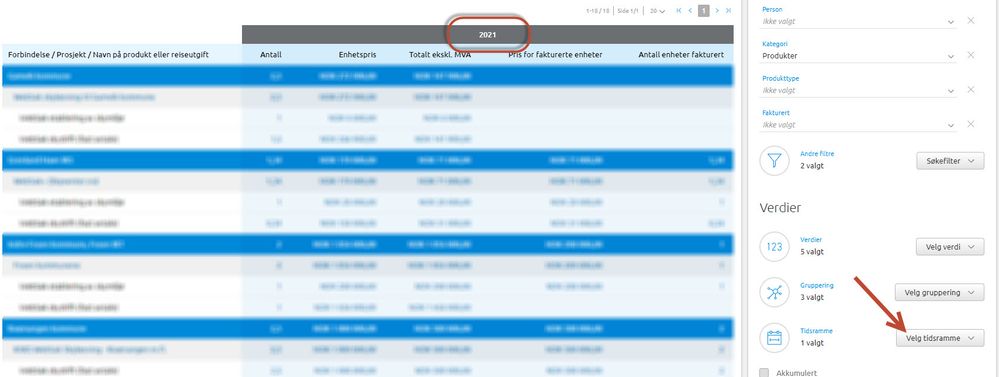Open the Velg verdi dropdown button
The image size is (999, 377).
pos(950,246)
